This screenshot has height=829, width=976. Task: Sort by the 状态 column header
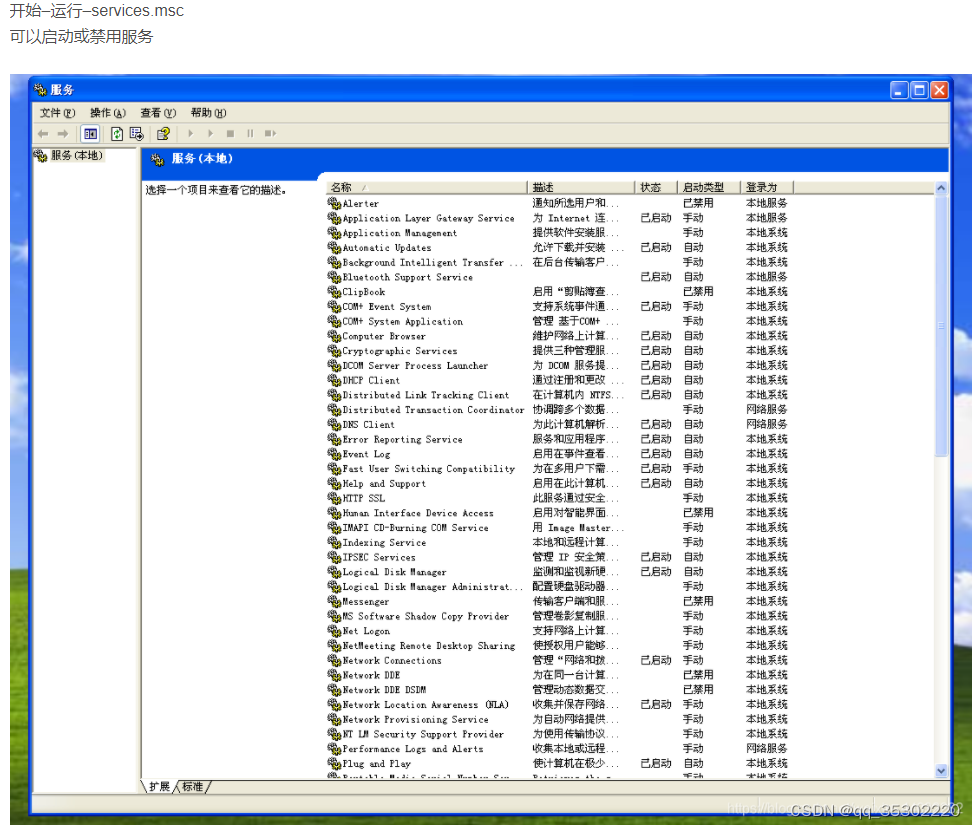pyautogui.click(x=657, y=187)
